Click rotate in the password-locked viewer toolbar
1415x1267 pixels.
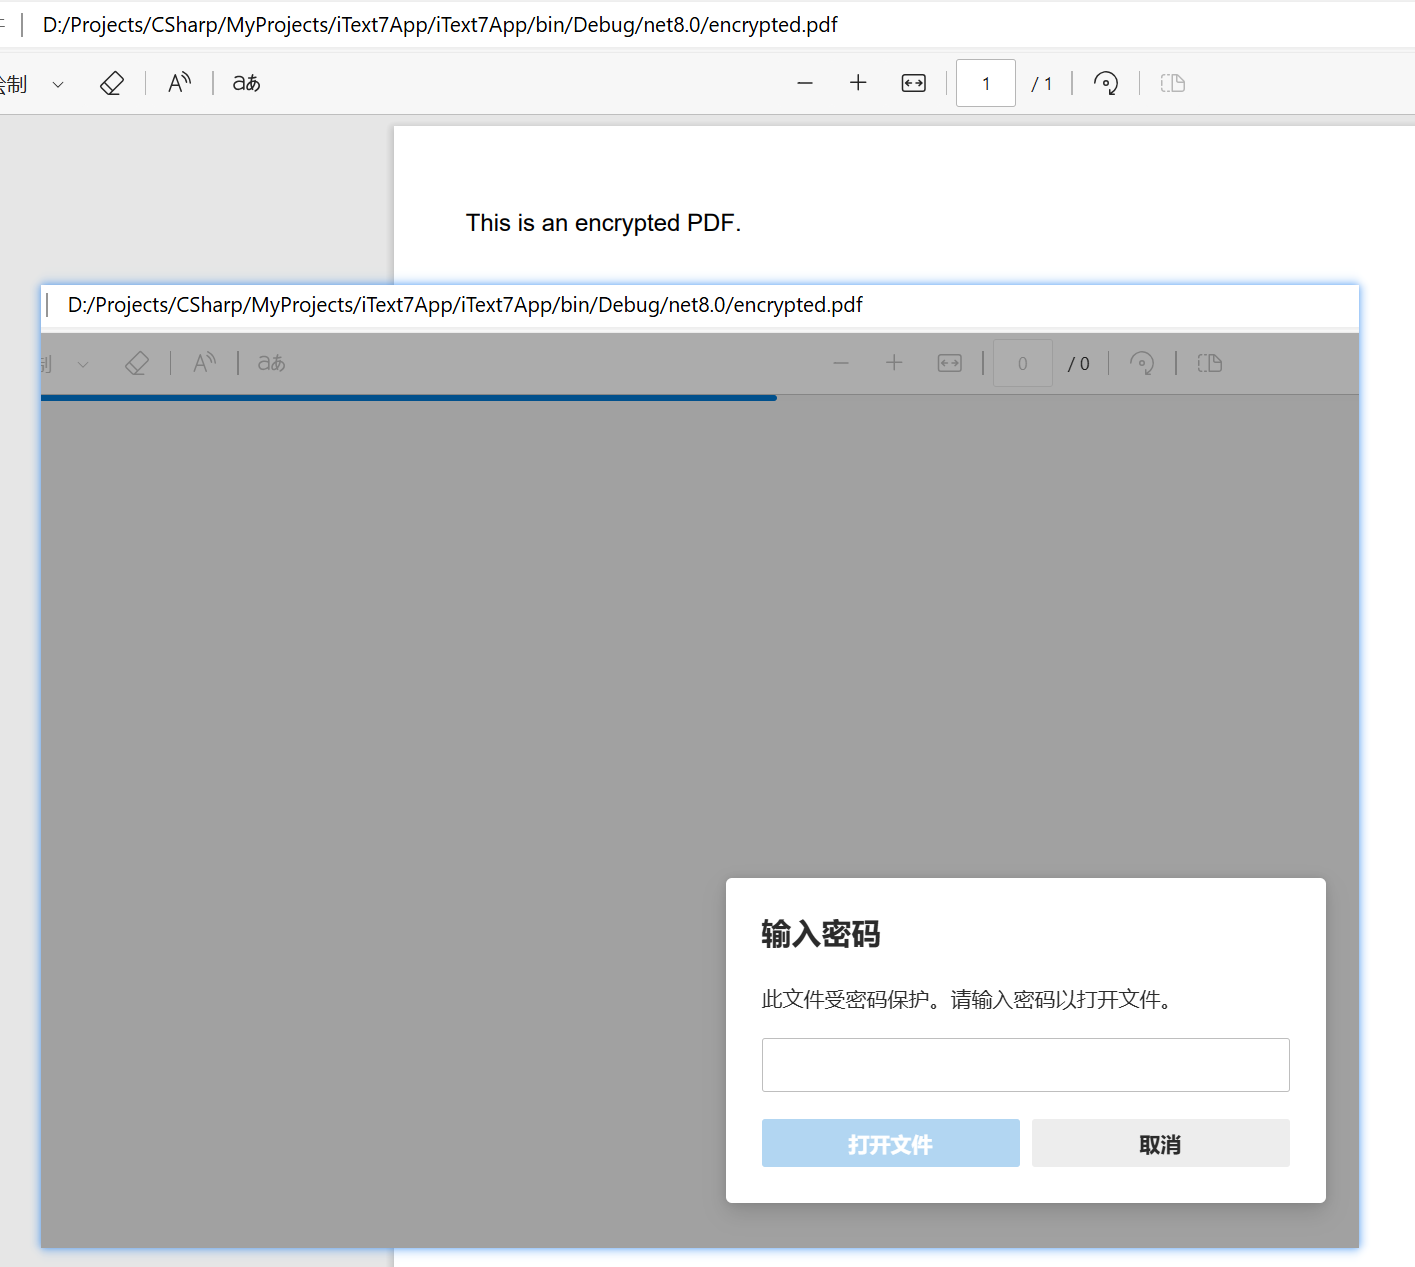pyautogui.click(x=1142, y=363)
